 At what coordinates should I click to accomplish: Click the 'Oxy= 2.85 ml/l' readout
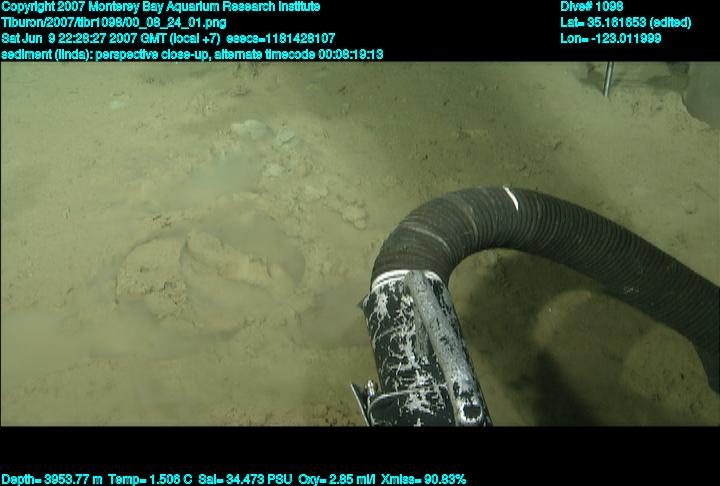(337, 480)
